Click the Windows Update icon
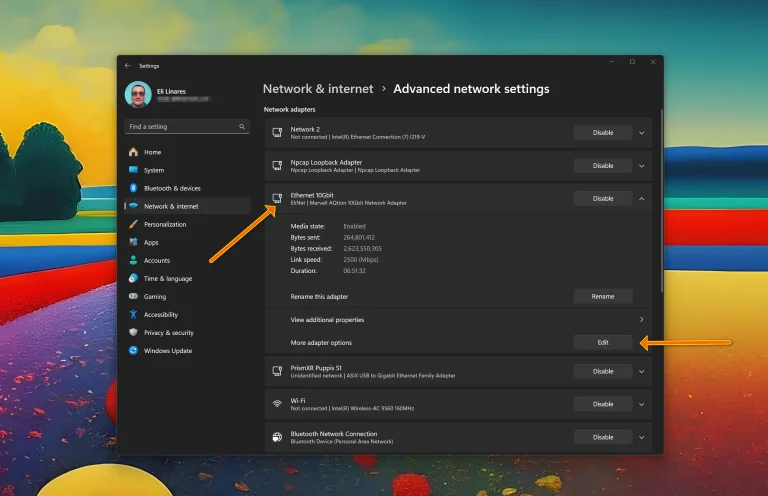Image resolution: width=768 pixels, height=496 pixels. click(x=133, y=350)
